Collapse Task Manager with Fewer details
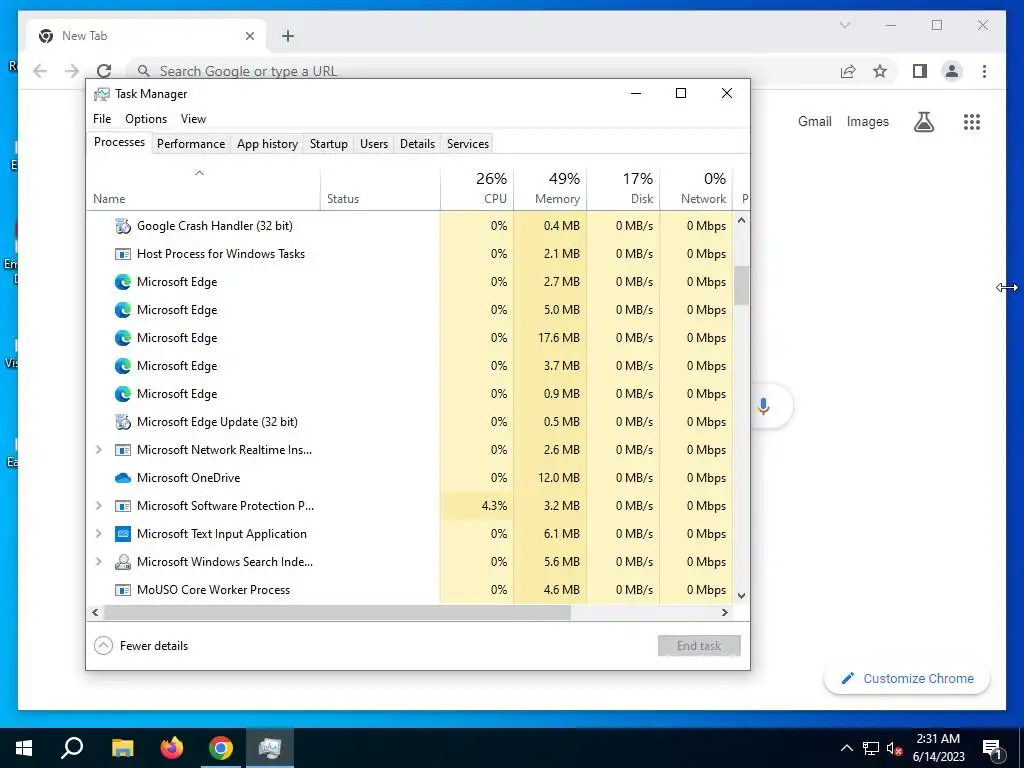This screenshot has height=768, width=1024. coord(141,646)
